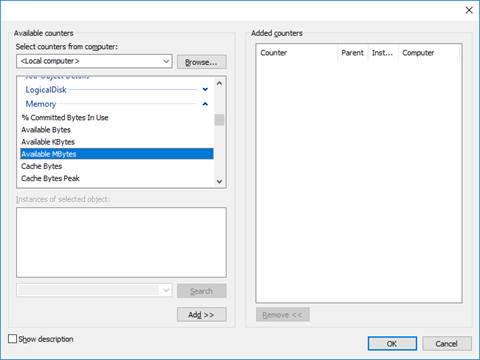Select the Available MBytes counter
This screenshot has width=480, height=360.
tap(117, 154)
